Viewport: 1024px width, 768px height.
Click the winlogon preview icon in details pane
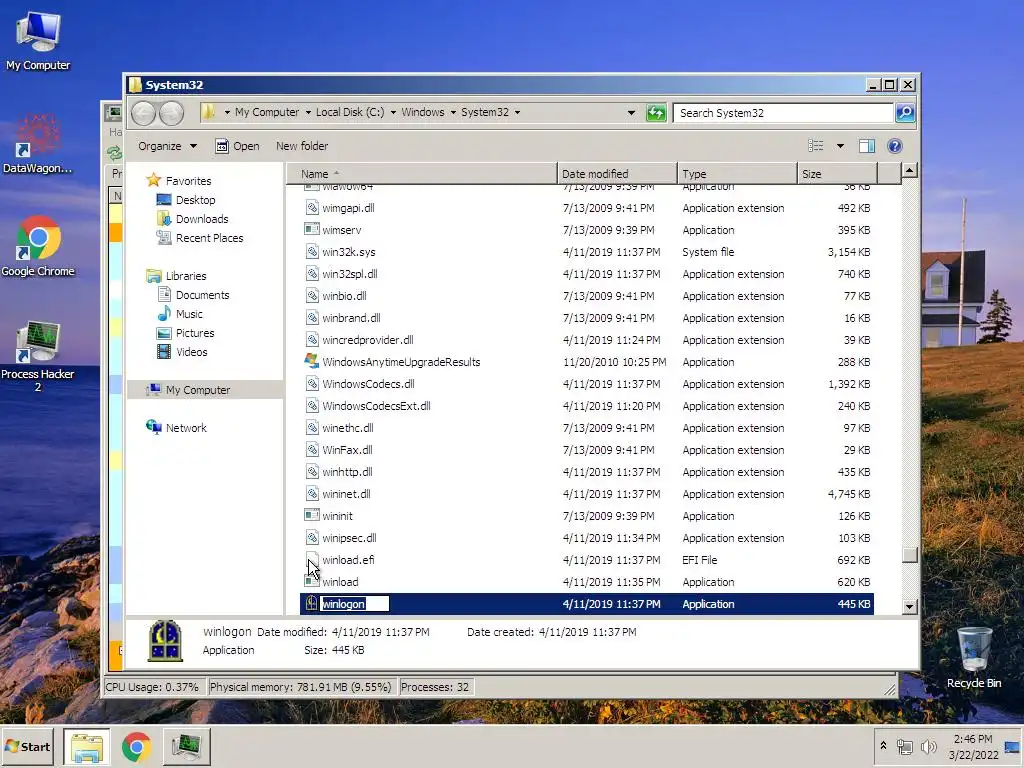[165, 641]
